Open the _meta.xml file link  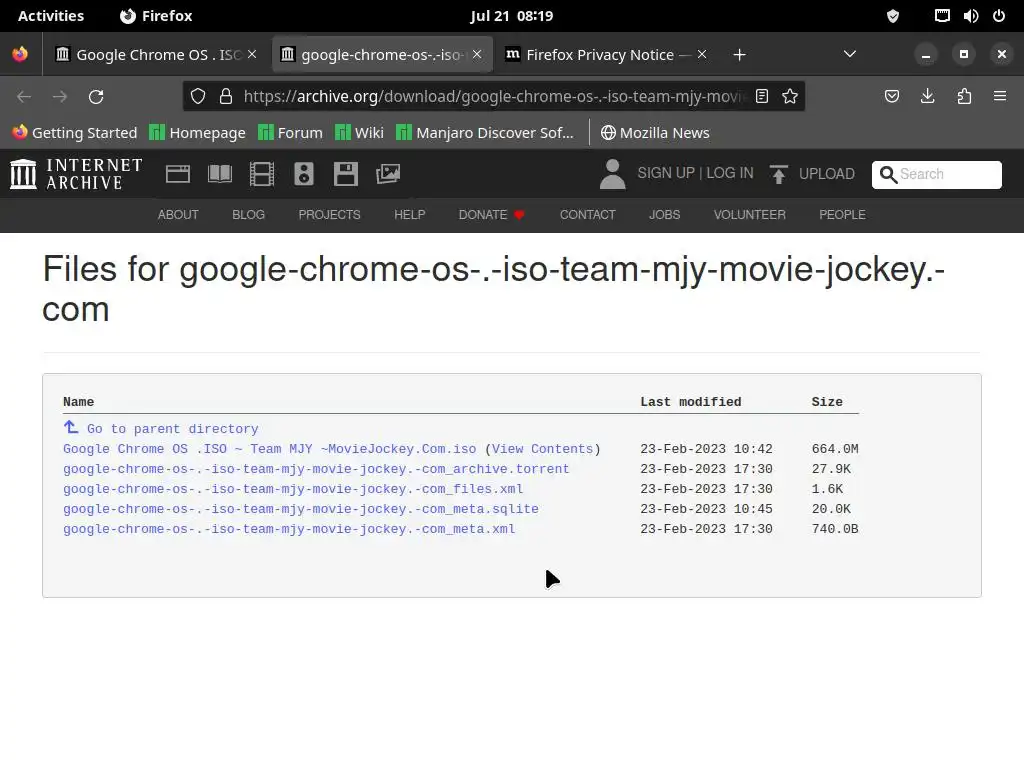coord(289,529)
